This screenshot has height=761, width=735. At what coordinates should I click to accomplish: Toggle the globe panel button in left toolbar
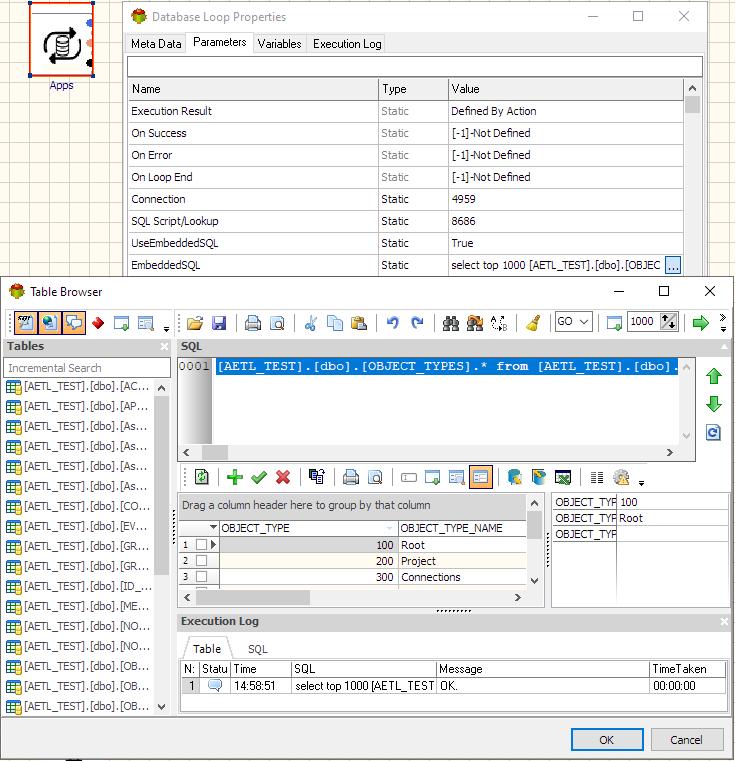[x=50, y=323]
